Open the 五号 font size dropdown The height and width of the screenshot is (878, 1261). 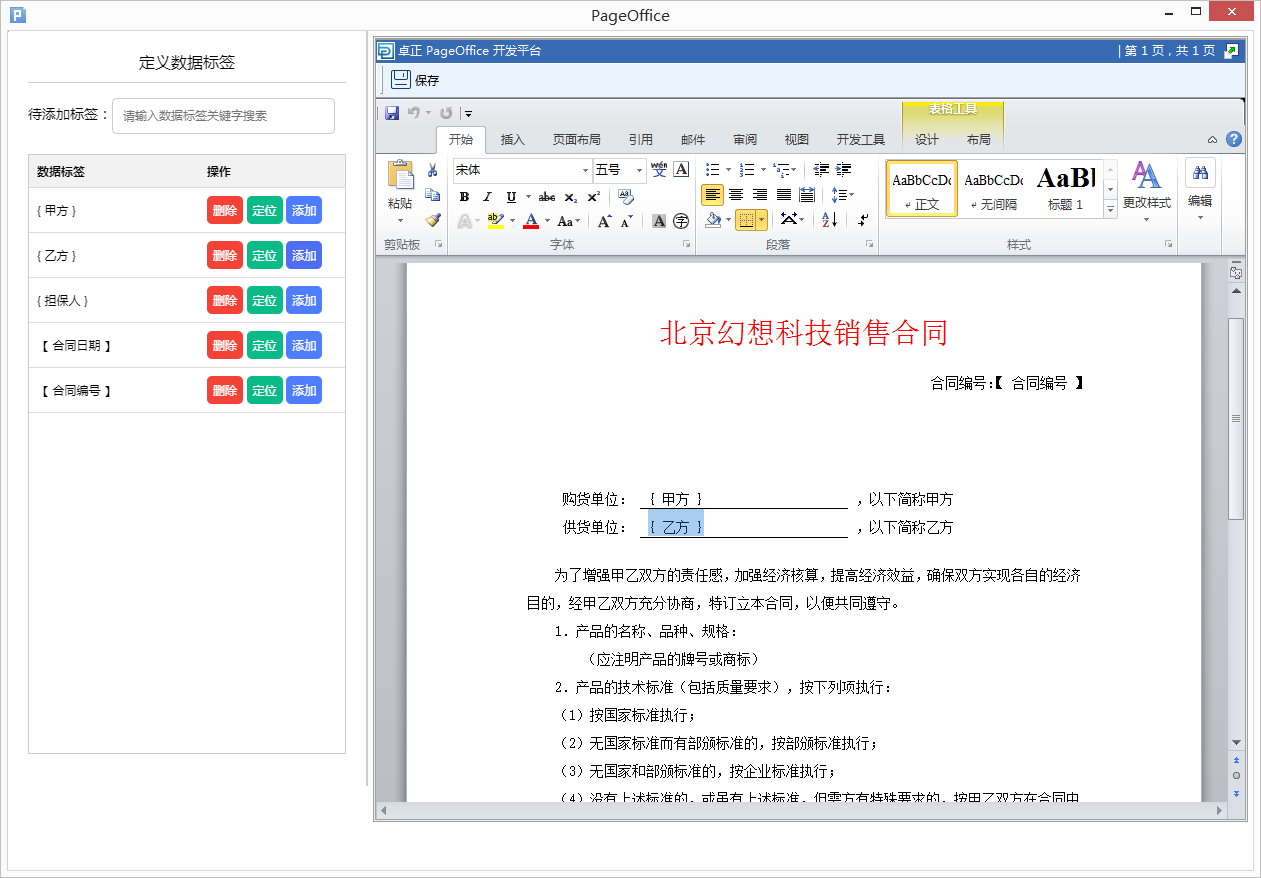(x=639, y=171)
